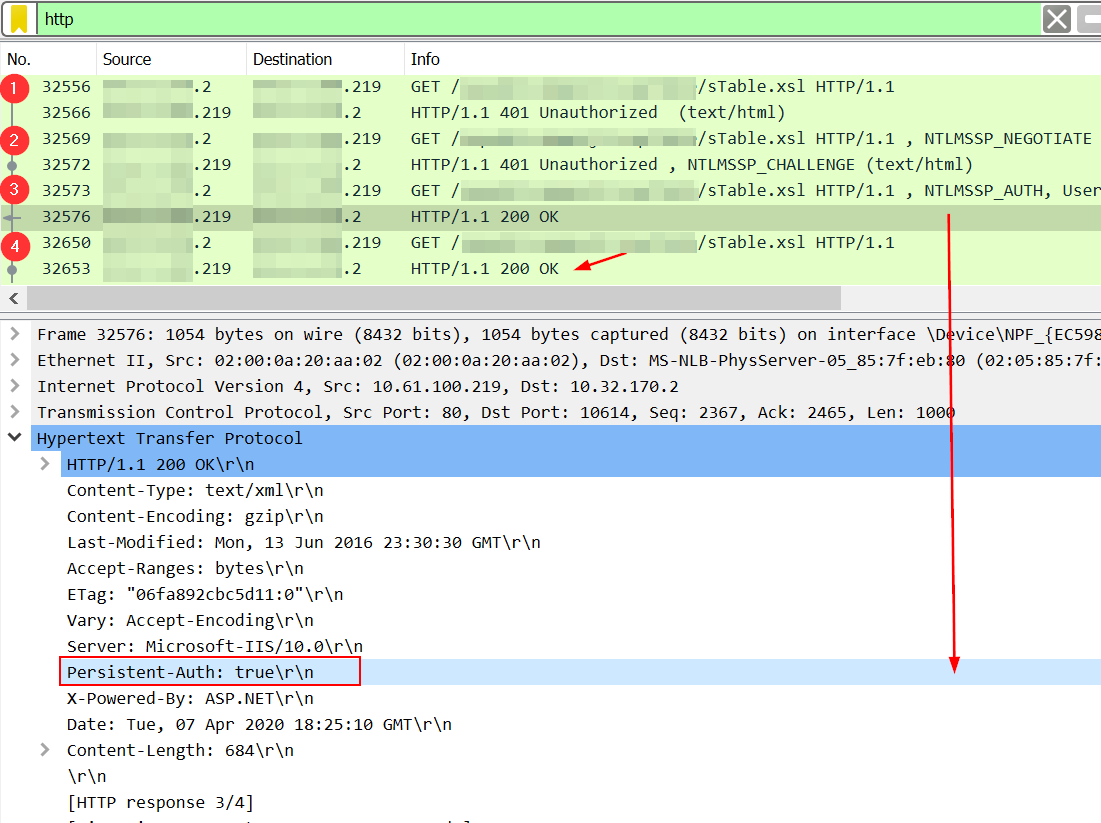Expand the Ethernet II section
The image size is (1101, 823).
click(x=15, y=360)
